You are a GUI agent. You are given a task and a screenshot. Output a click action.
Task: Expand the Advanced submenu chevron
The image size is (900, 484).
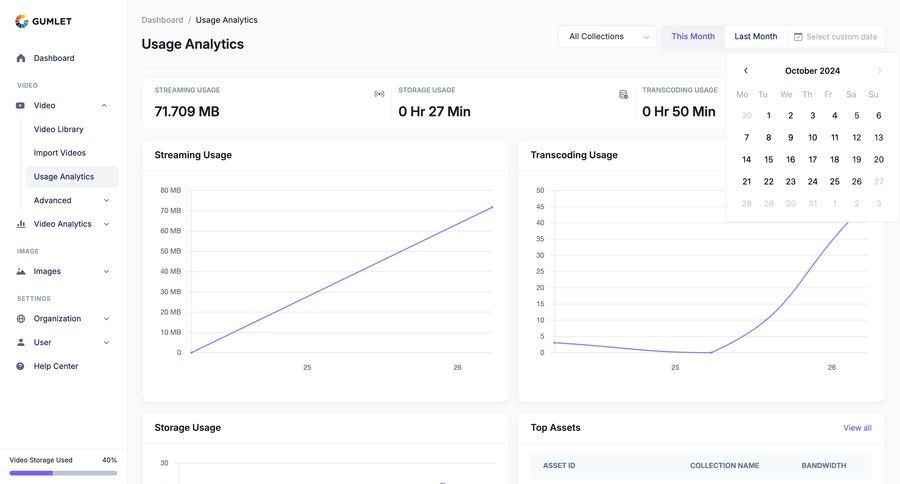(106, 200)
